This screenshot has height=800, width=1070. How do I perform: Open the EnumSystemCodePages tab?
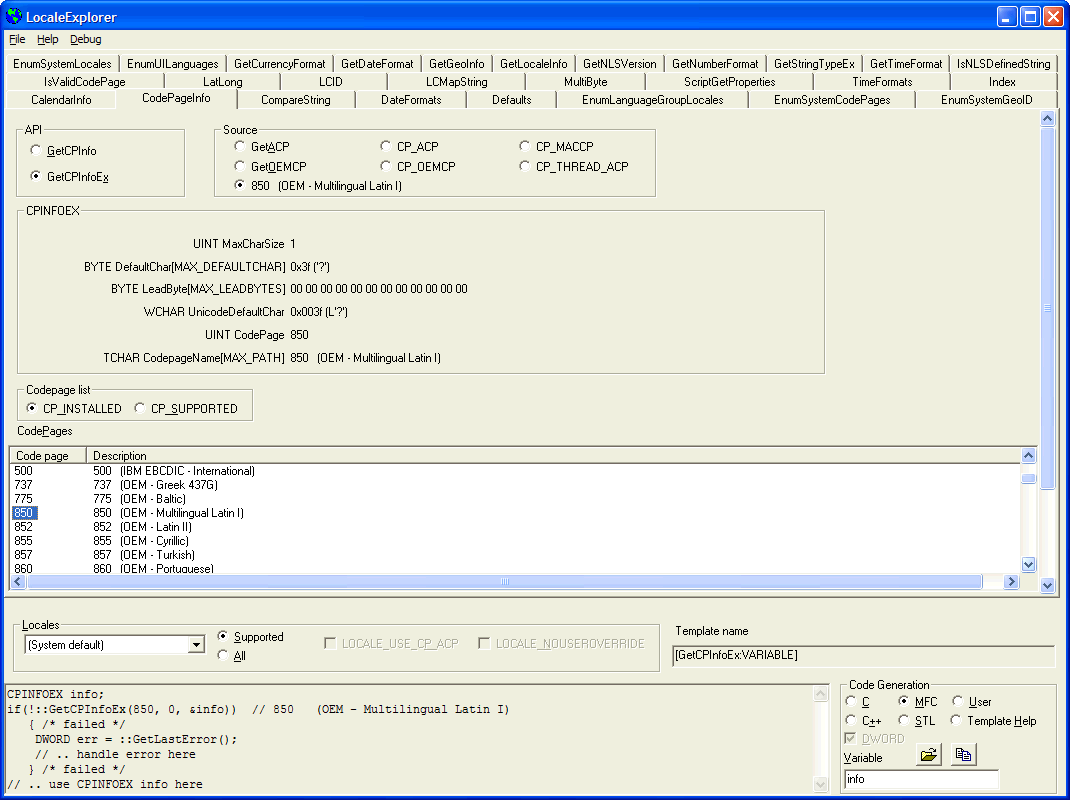(x=832, y=100)
